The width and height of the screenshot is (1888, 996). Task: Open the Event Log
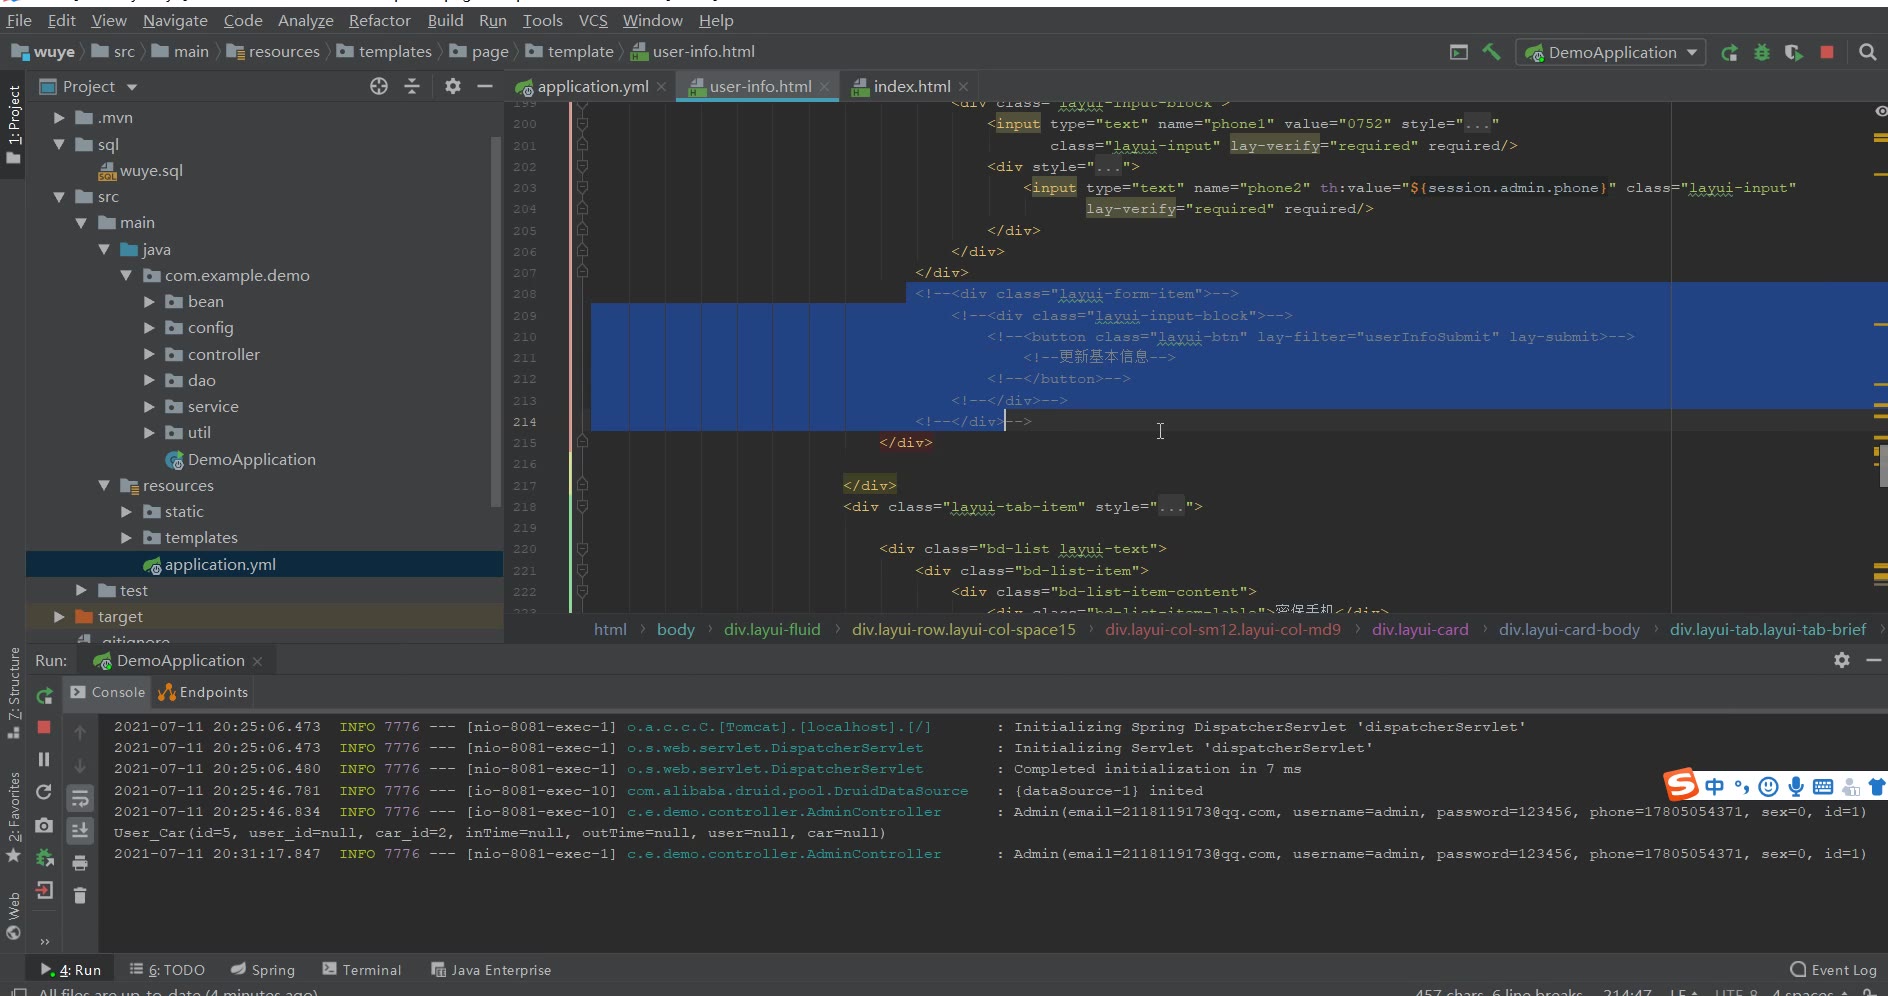[1833, 969]
